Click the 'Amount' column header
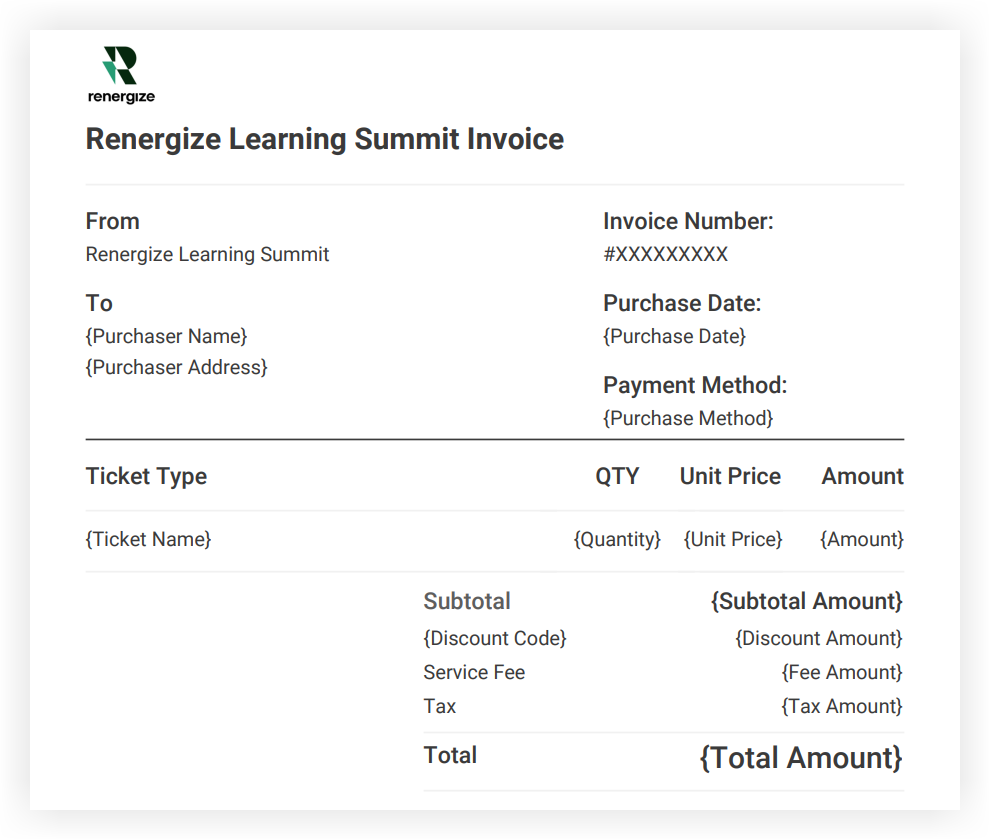The width and height of the screenshot is (990, 840). click(862, 476)
